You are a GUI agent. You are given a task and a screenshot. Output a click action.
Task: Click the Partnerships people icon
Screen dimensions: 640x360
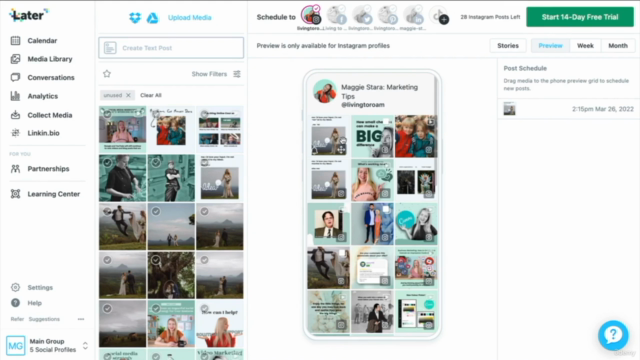point(16,169)
